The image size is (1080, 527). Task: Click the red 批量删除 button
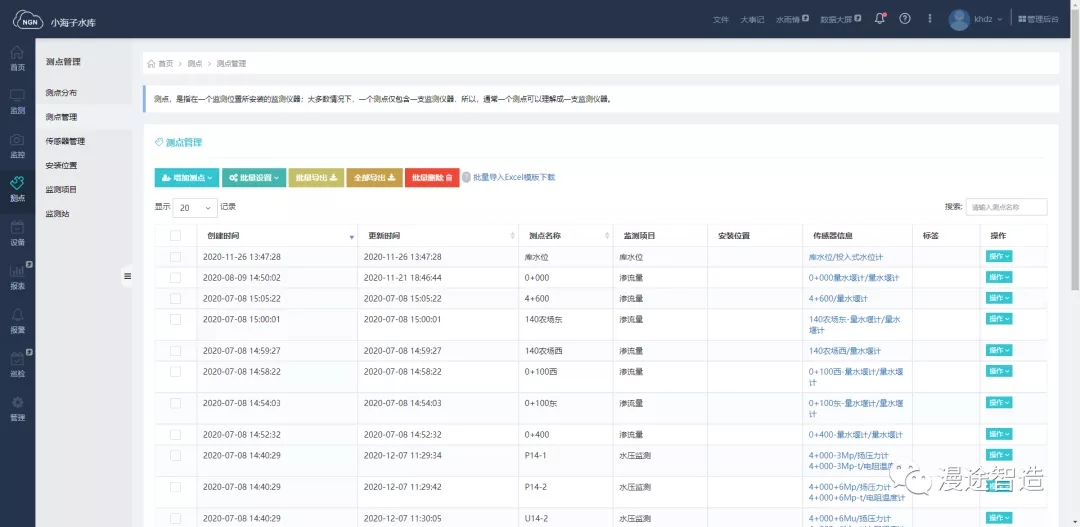click(432, 178)
